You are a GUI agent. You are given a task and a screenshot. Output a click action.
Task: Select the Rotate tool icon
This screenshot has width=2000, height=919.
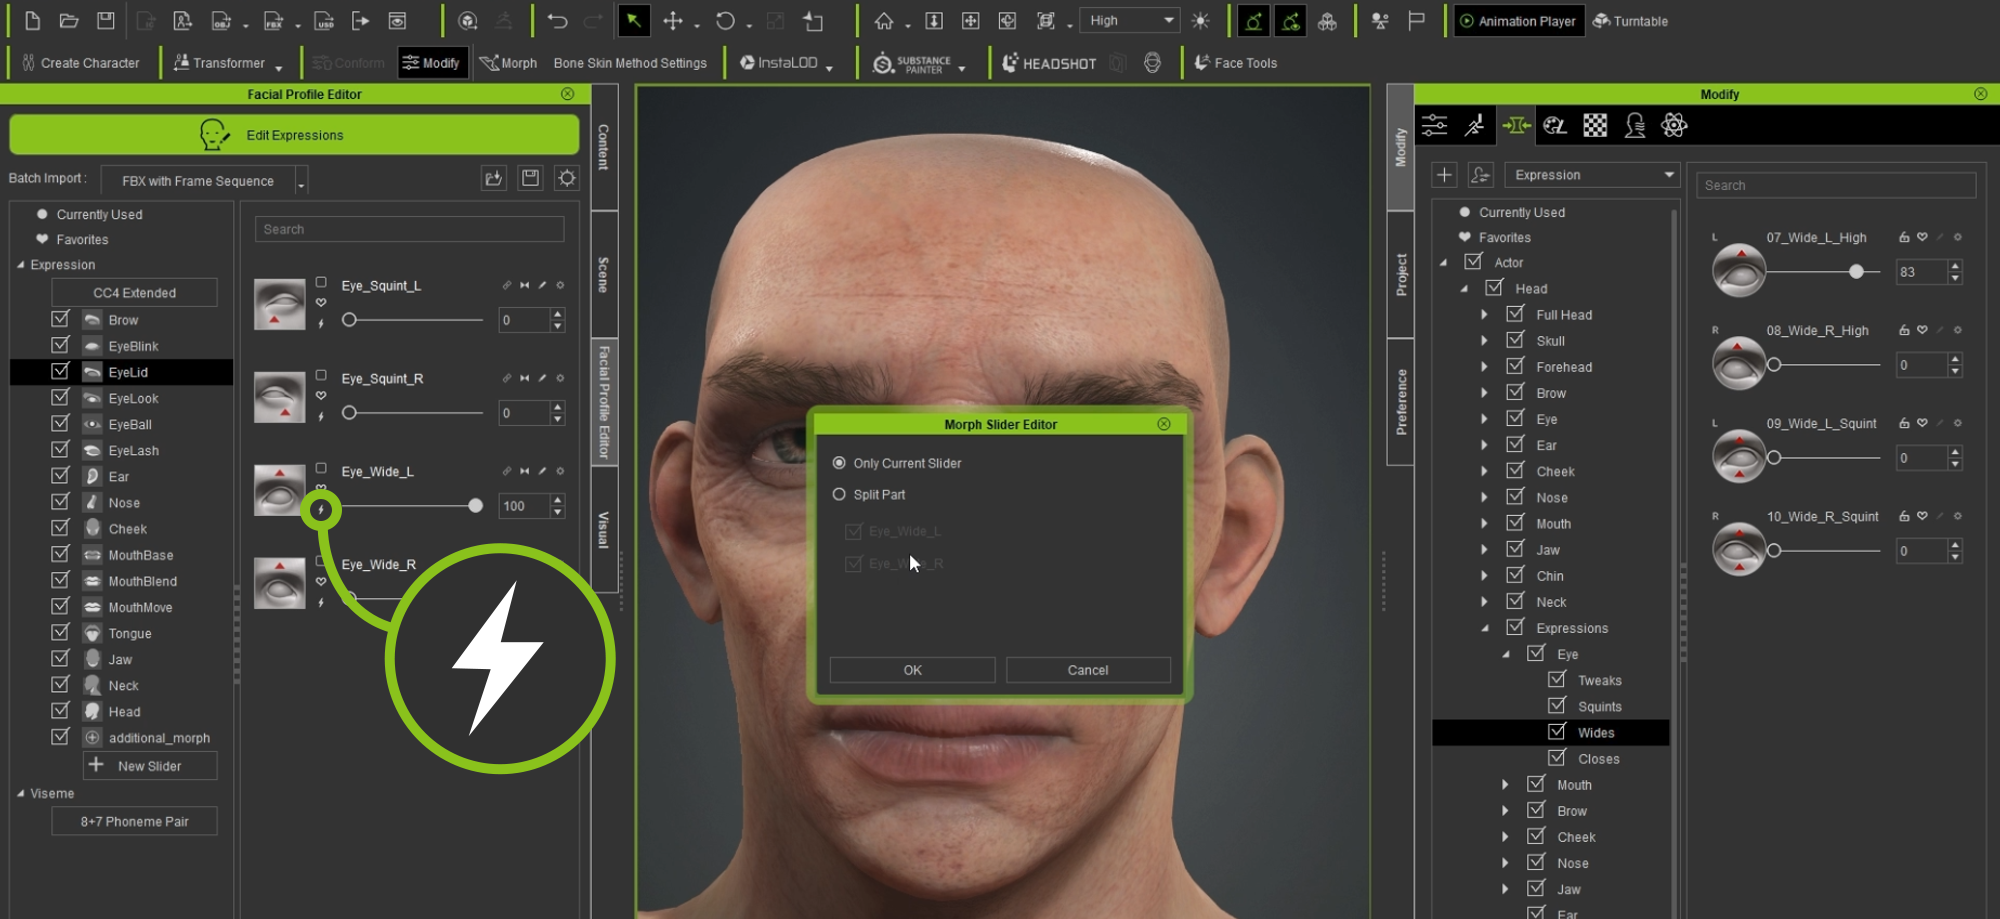pos(725,20)
